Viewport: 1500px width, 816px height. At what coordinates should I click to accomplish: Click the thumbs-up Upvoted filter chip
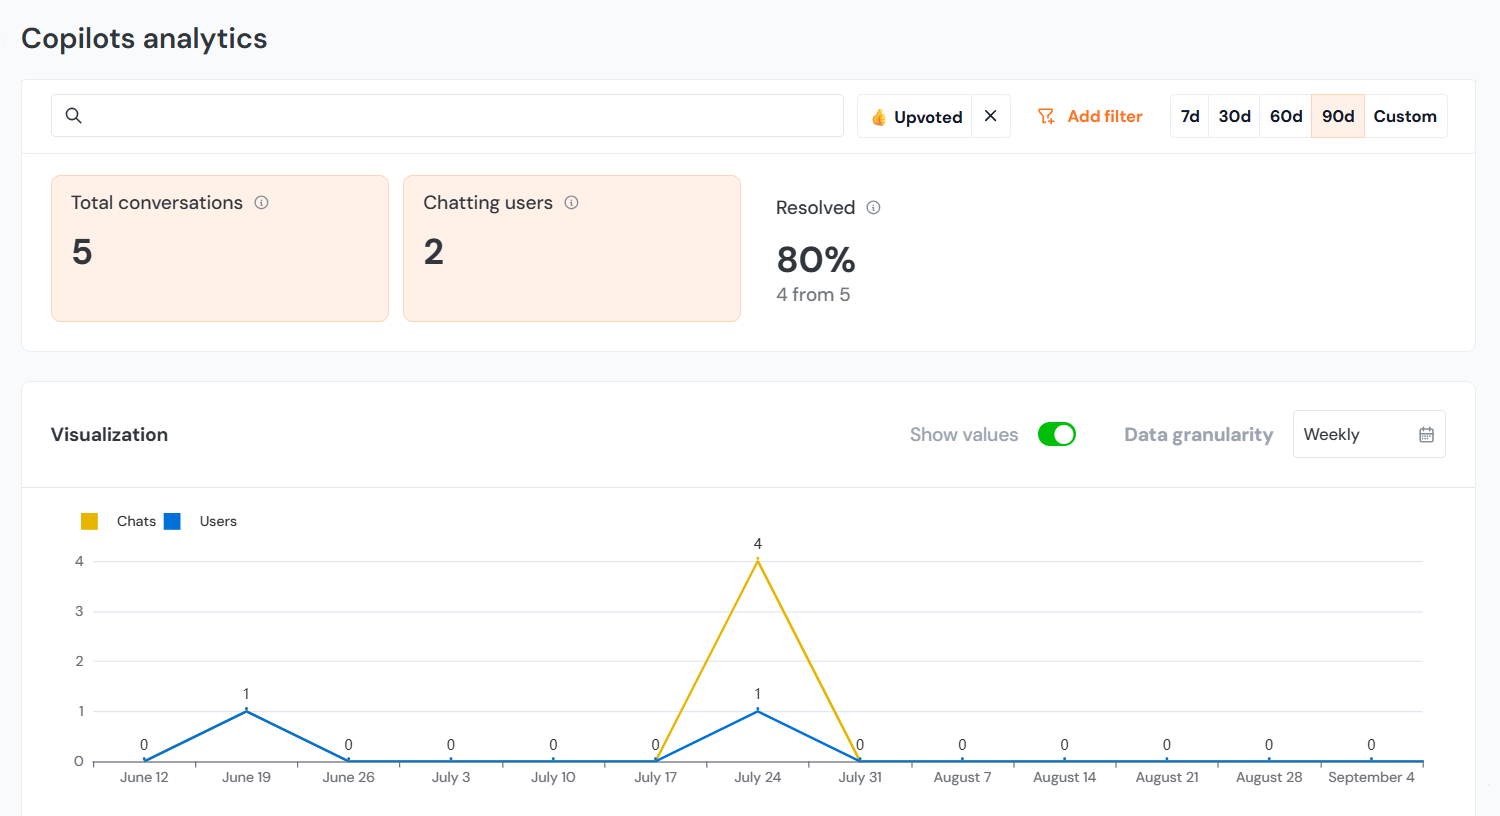tap(915, 117)
